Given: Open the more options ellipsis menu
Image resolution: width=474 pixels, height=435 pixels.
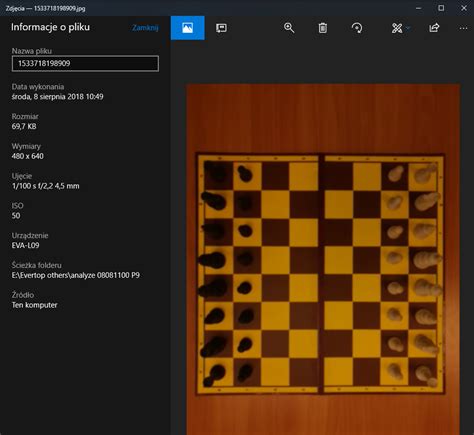Looking at the screenshot, I should [x=463, y=28].
